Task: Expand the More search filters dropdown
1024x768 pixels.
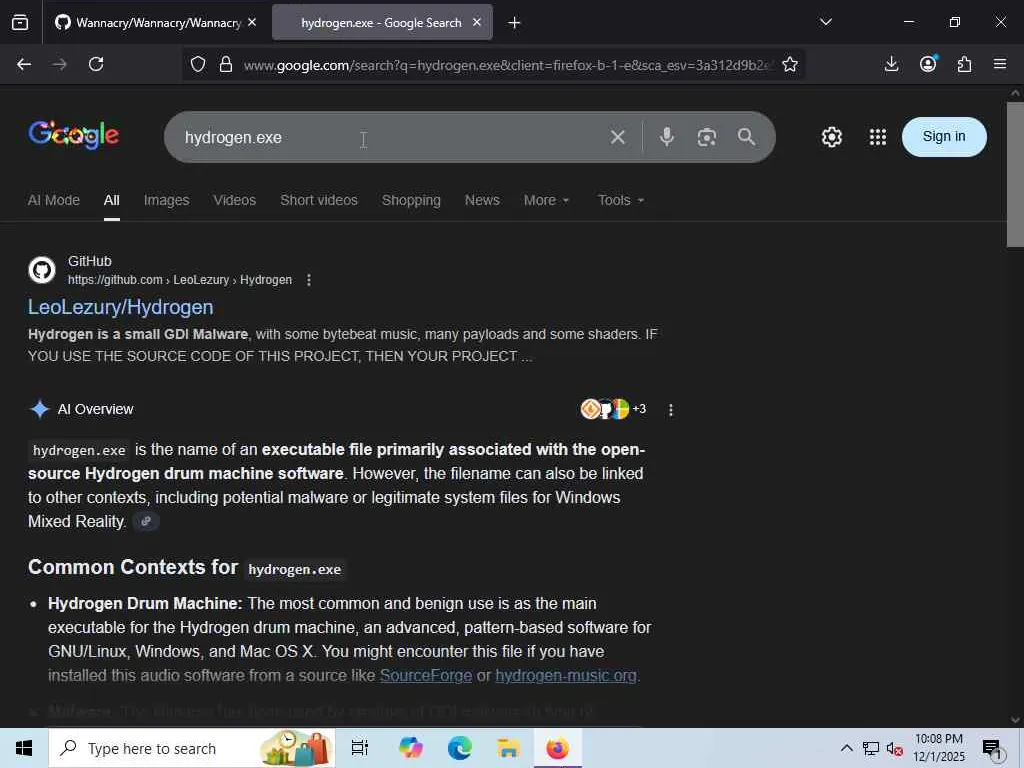Action: [x=547, y=200]
